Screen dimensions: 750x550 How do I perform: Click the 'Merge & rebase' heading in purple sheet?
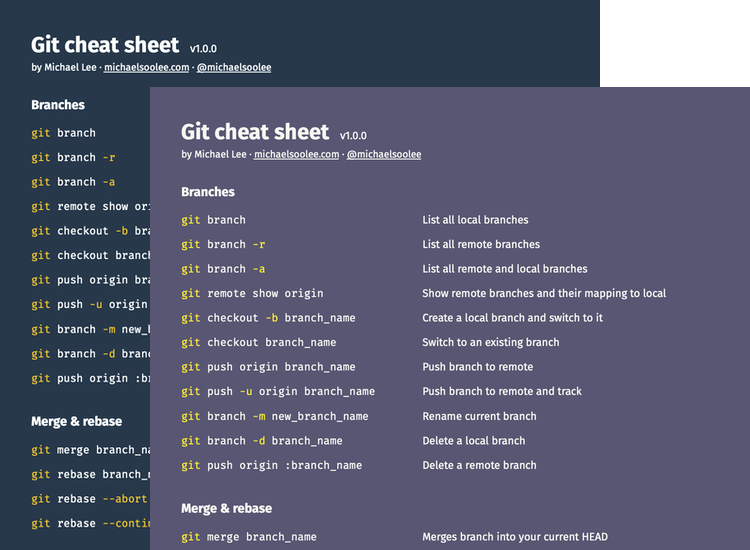pyautogui.click(x=226, y=508)
